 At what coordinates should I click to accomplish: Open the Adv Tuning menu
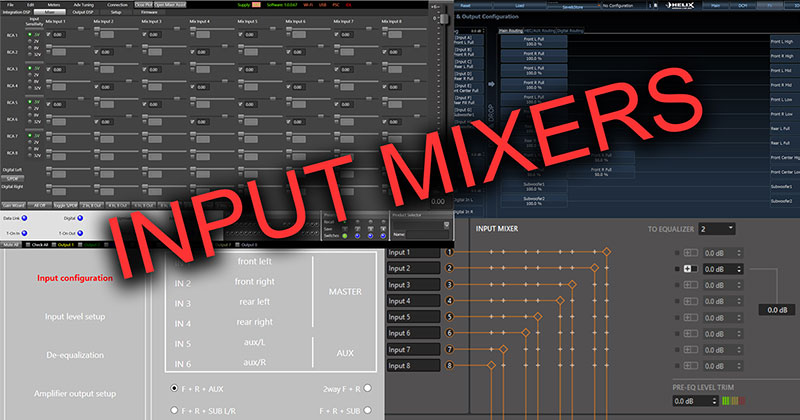[x=84, y=5]
